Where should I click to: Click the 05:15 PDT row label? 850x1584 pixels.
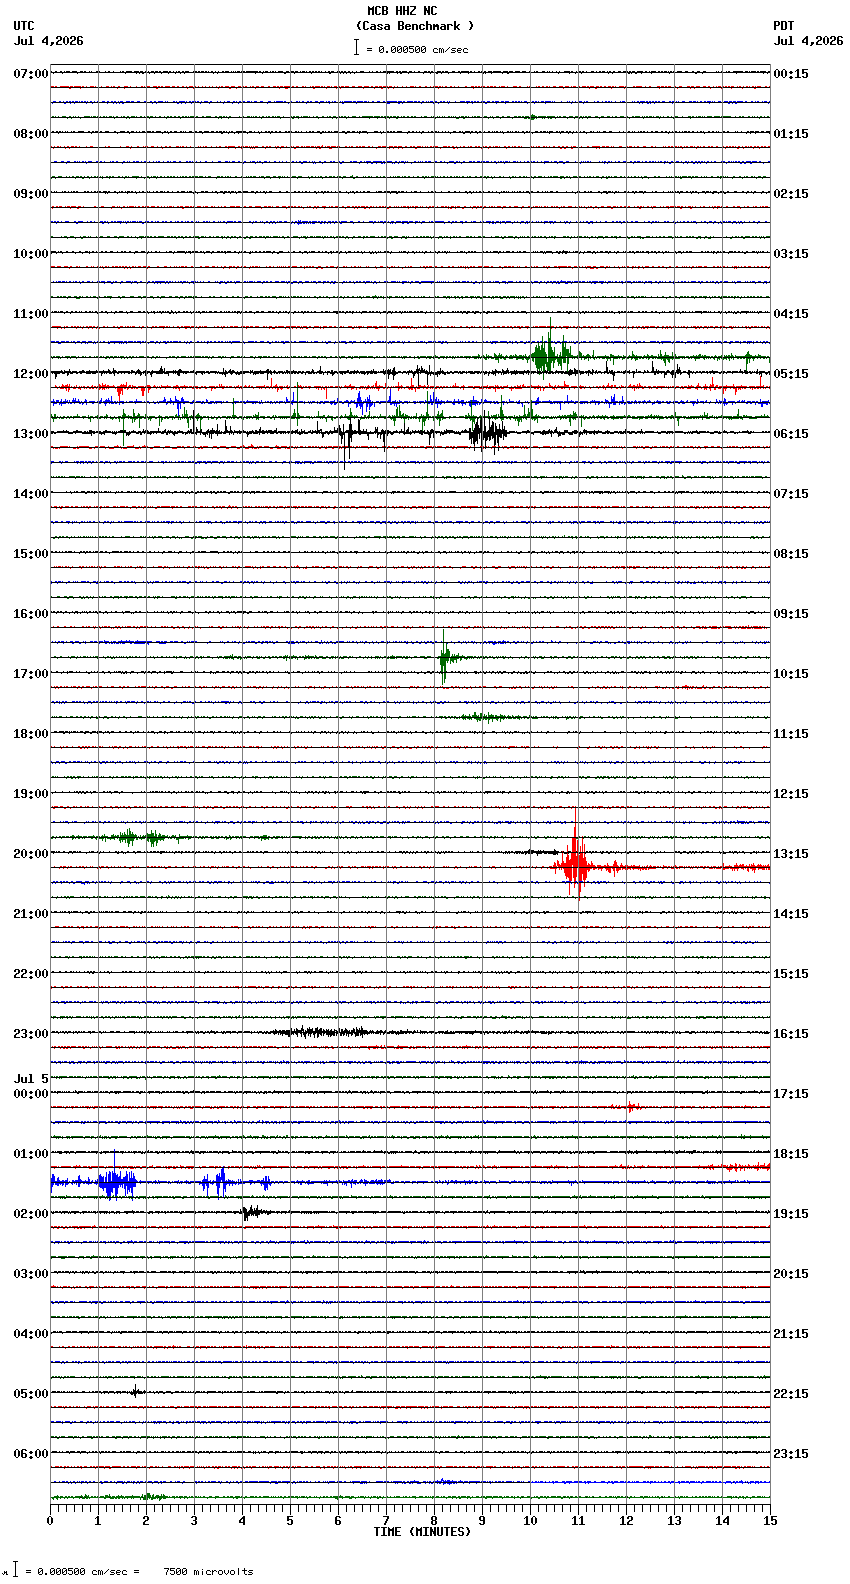pos(791,374)
